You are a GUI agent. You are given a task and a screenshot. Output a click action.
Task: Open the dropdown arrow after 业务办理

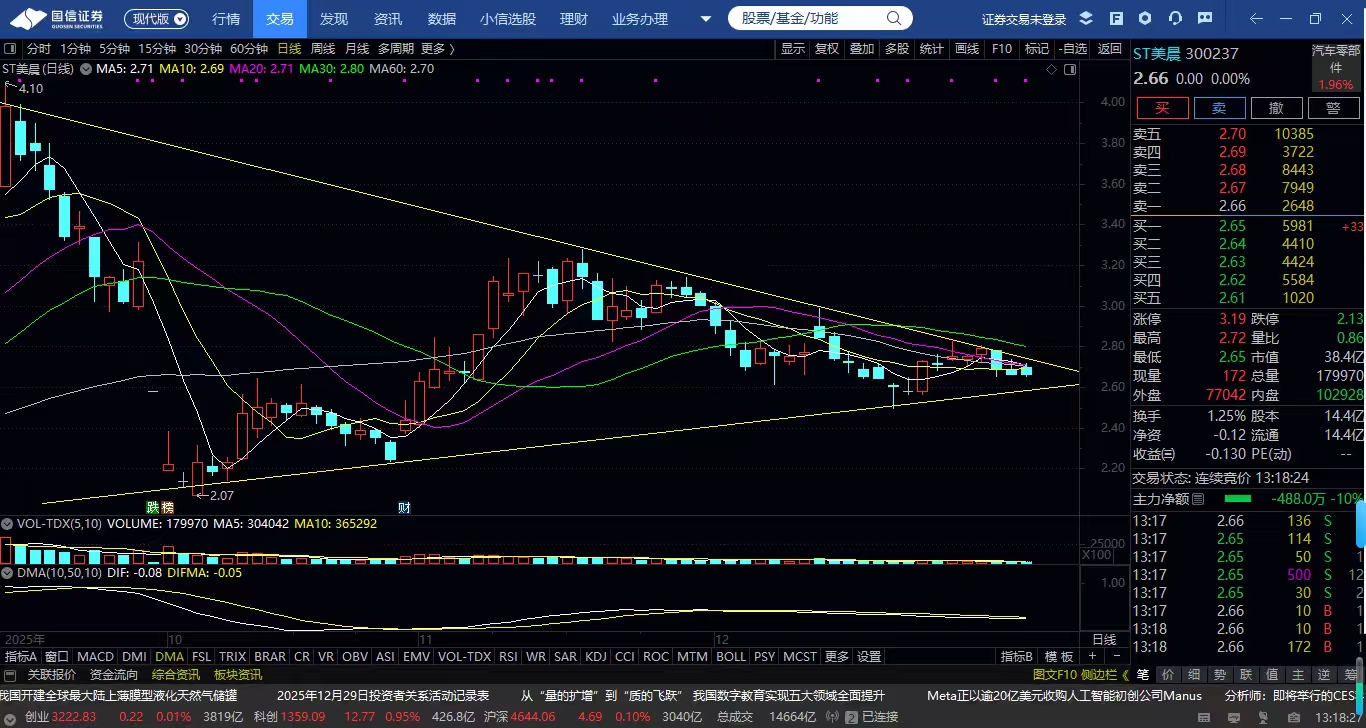click(x=706, y=19)
